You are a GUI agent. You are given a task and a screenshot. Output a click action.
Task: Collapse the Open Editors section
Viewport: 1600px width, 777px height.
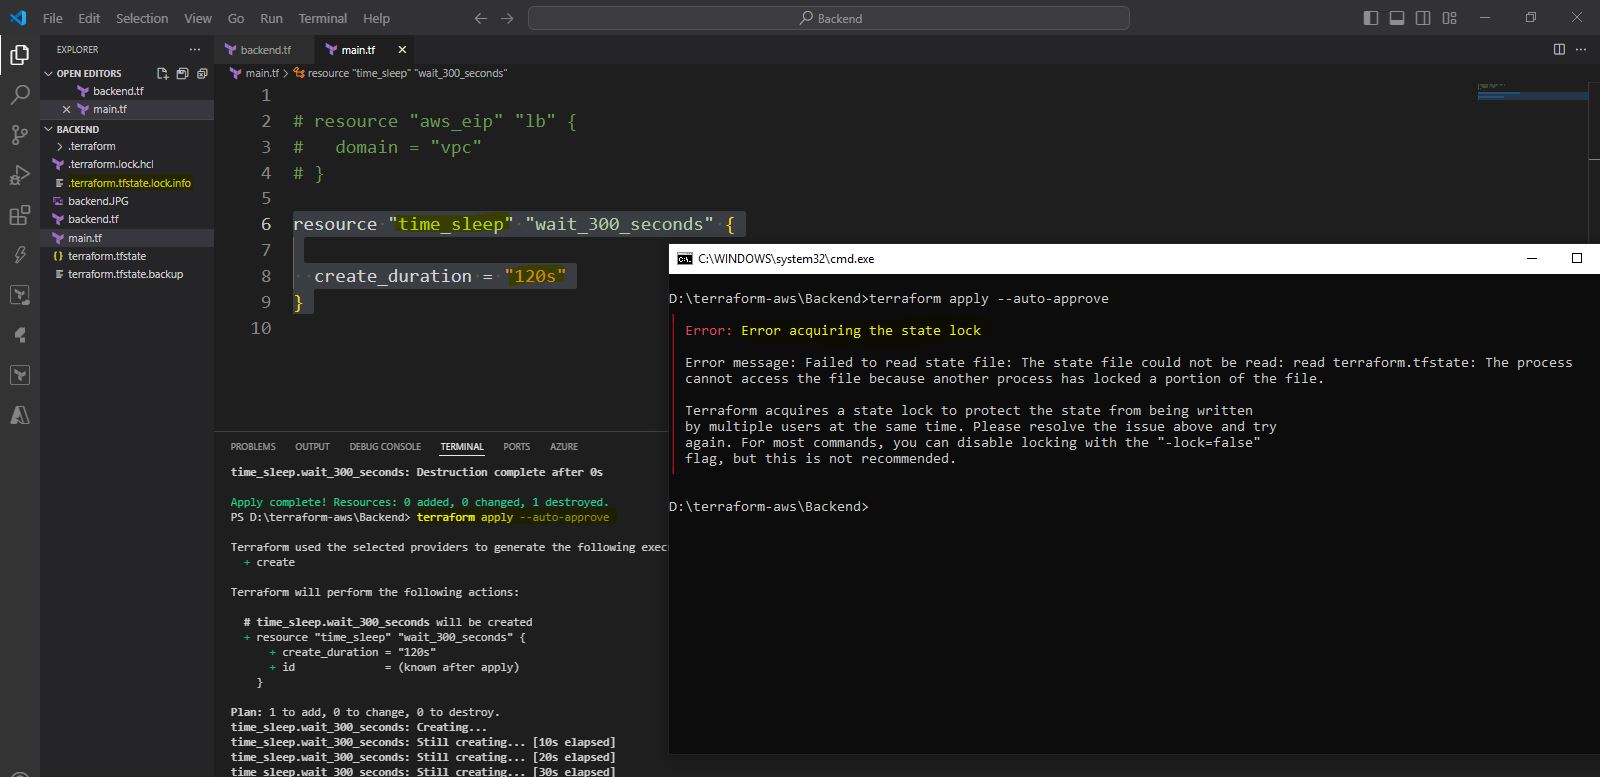pos(88,73)
